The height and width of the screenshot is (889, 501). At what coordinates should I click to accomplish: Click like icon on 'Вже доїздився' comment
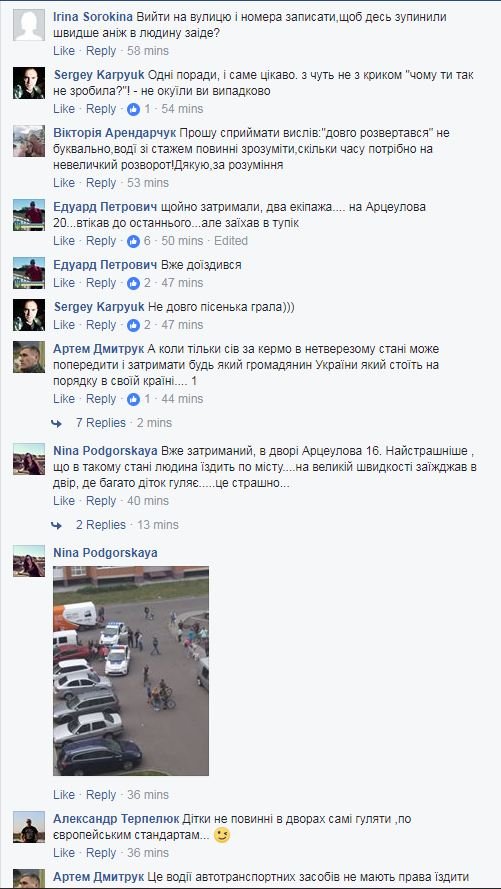point(133,283)
